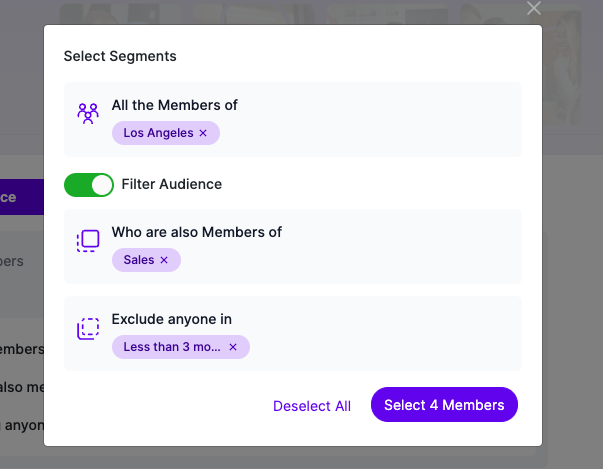Select the Los Angeles chip label
This screenshot has width=603, height=469.
click(x=158, y=133)
